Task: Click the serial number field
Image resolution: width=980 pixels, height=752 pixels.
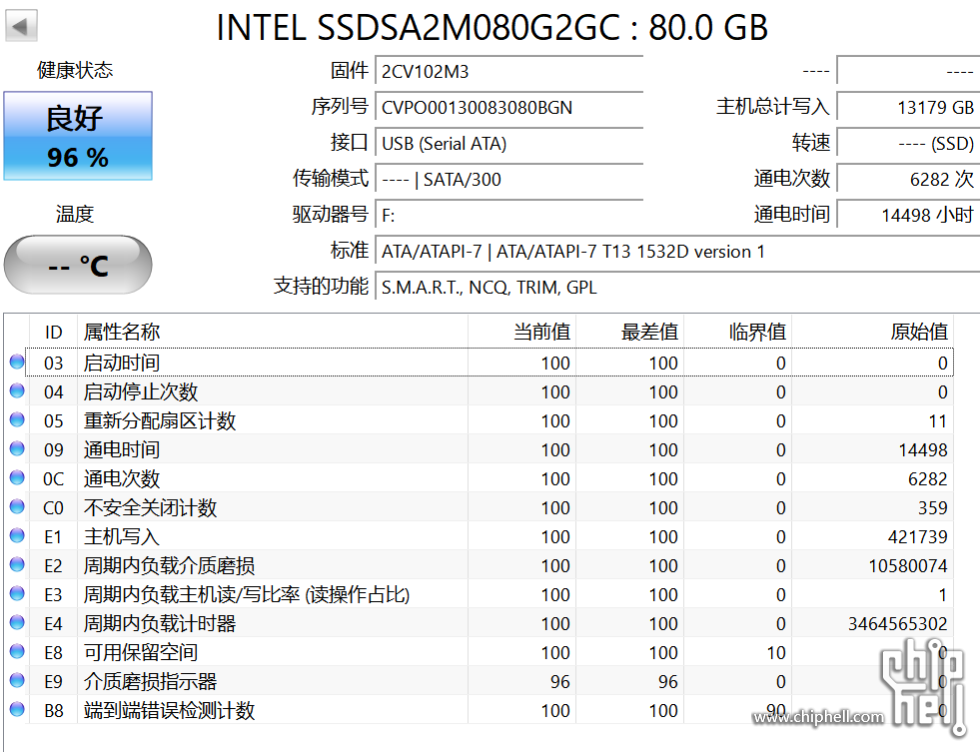Action: pyautogui.click(x=509, y=108)
